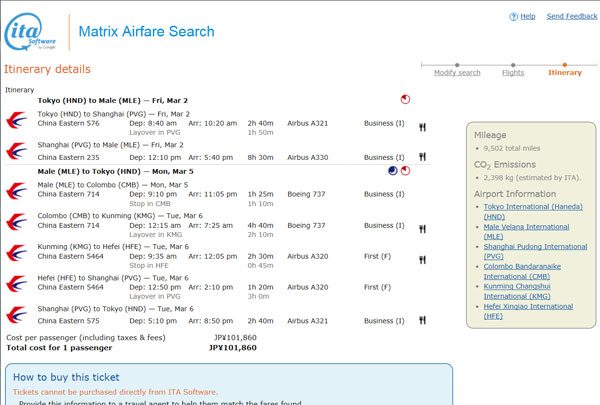Click China Eastern 235 flight number

click(68, 157)
